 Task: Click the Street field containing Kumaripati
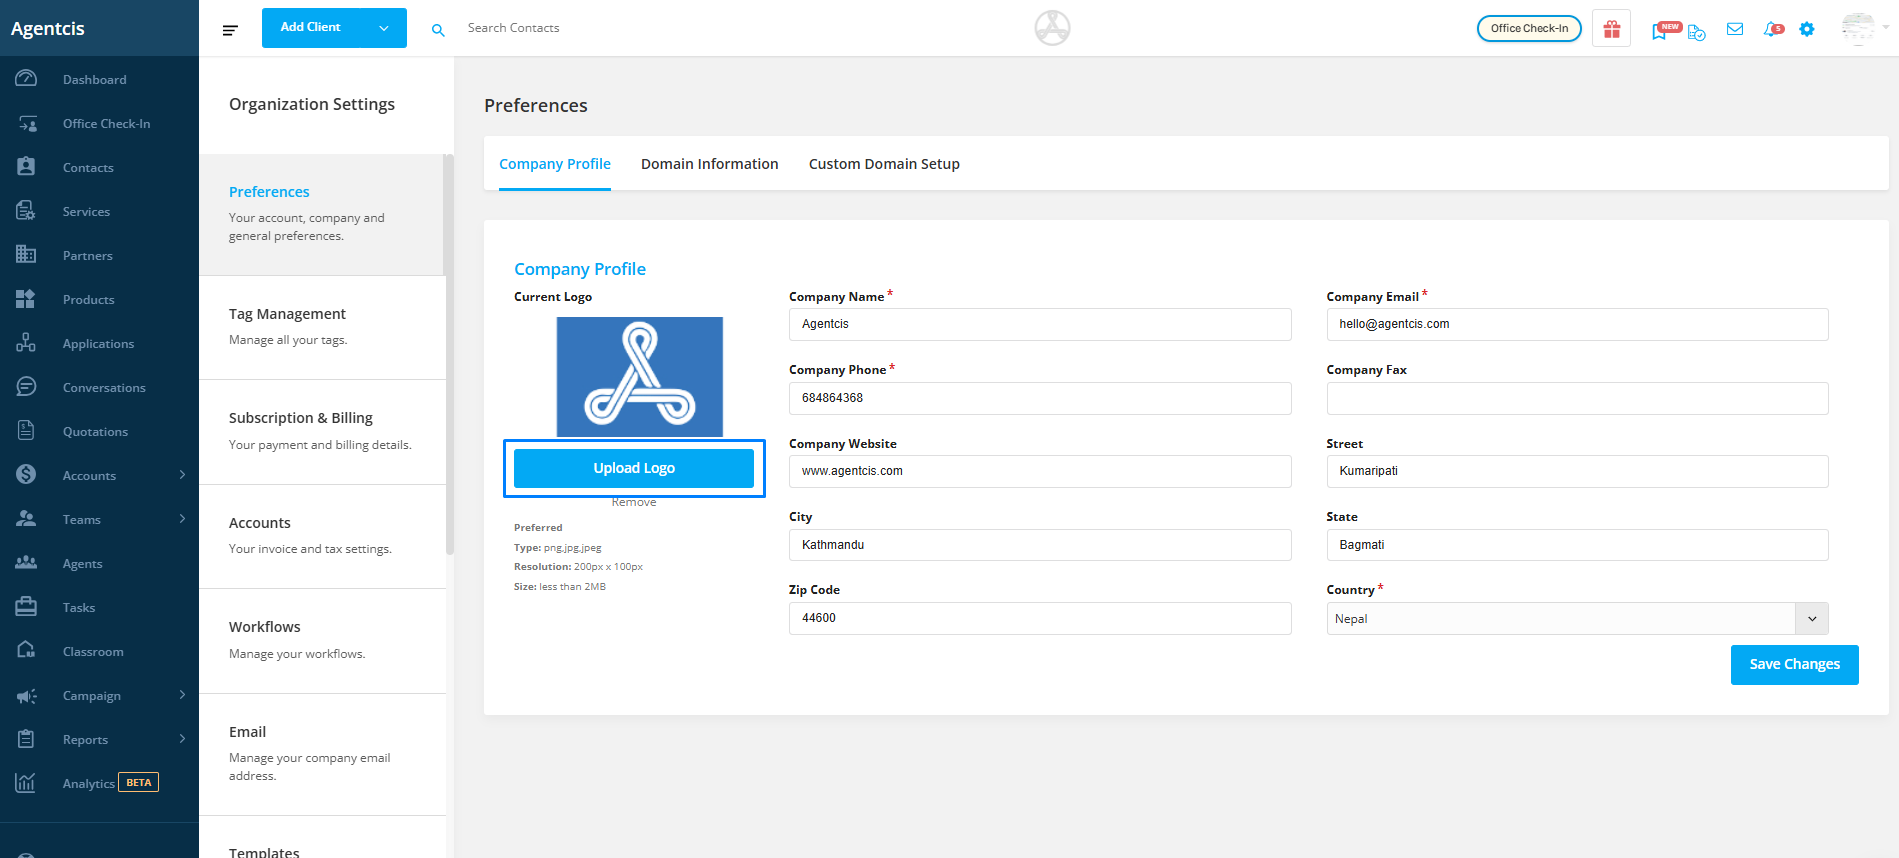[1577, 471]
